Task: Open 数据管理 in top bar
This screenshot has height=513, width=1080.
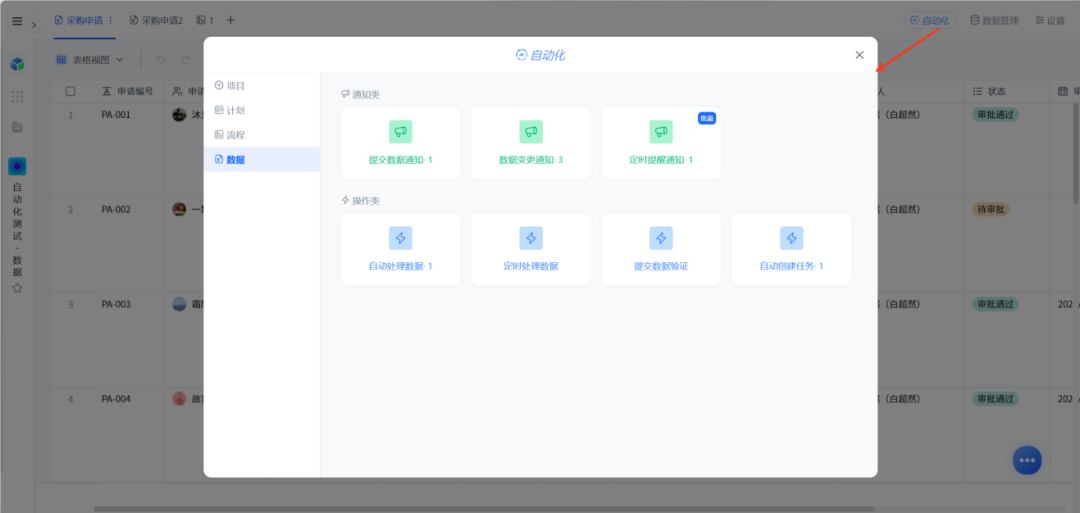Action: 994,21
